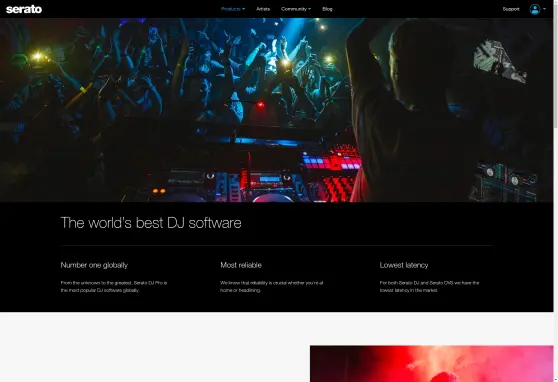Click the Products caret arrow

(243, 9)
